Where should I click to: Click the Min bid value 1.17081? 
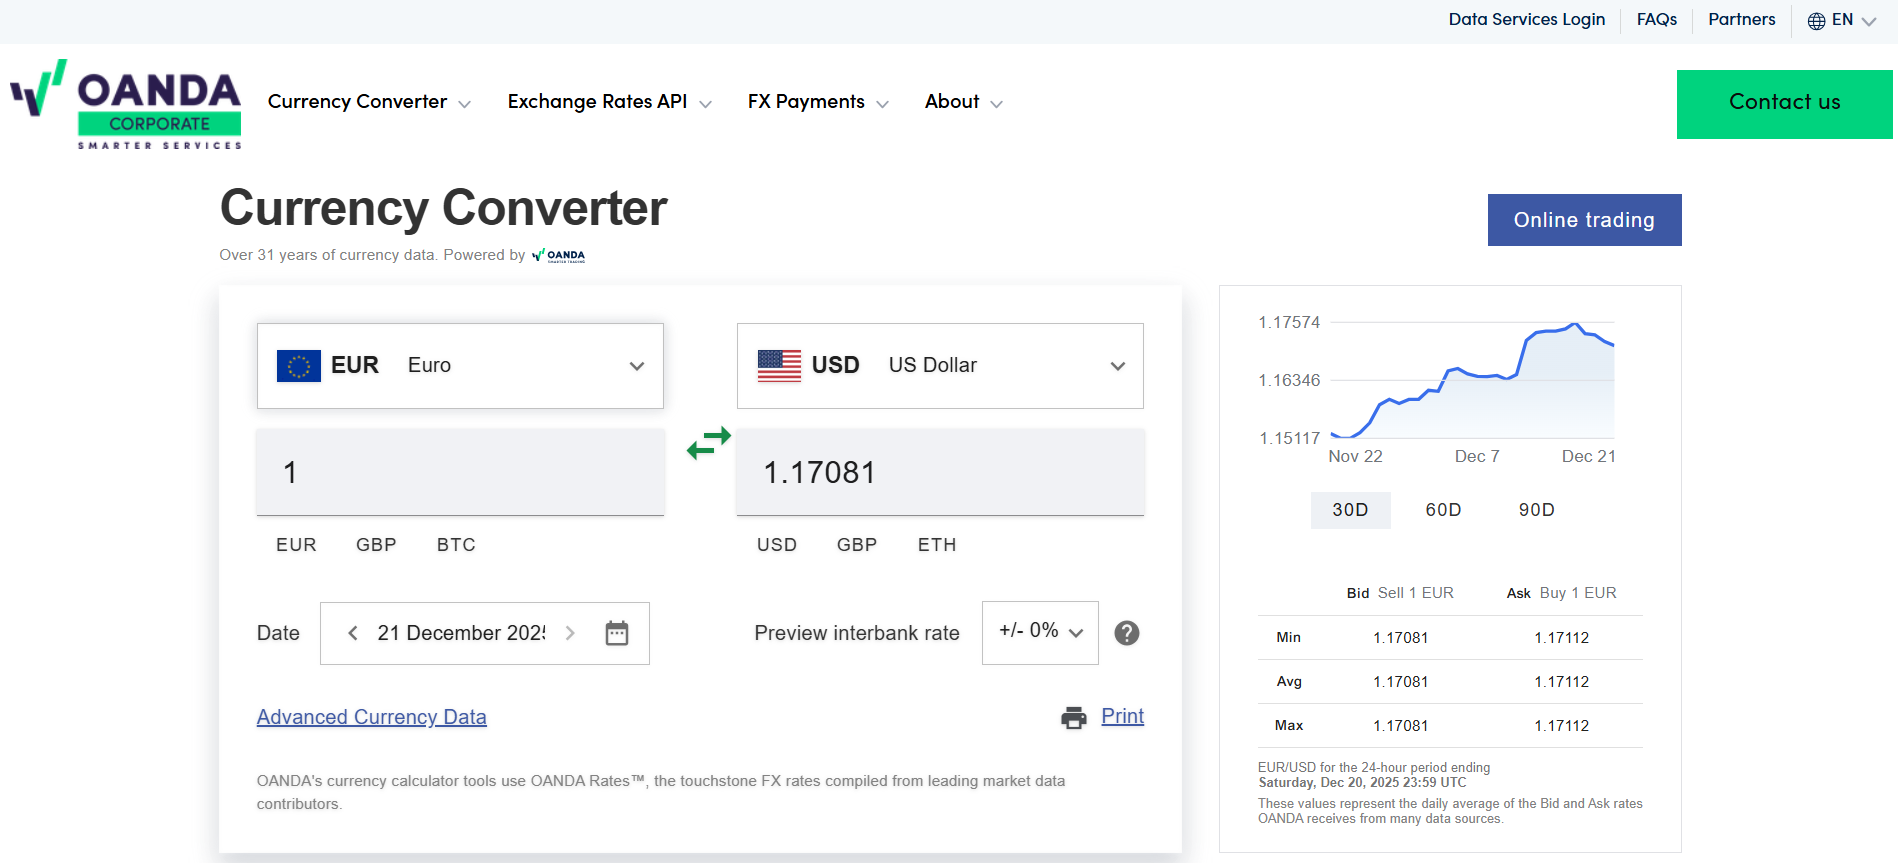(x=1401, y=638)
